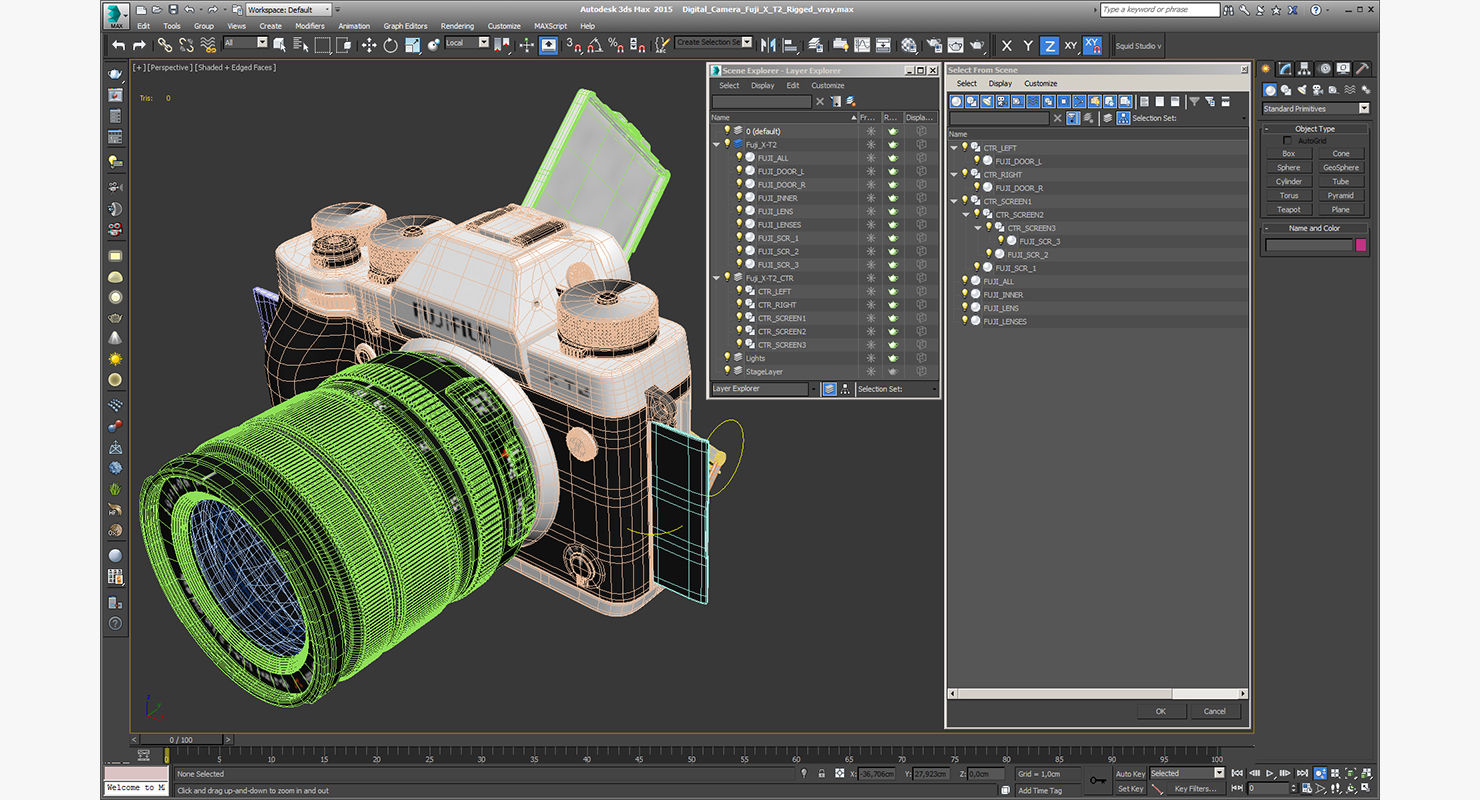The width and height of the screenshot is (1480, 800).
Task: Click the Key Filters... button
Action: [1195, 788]
